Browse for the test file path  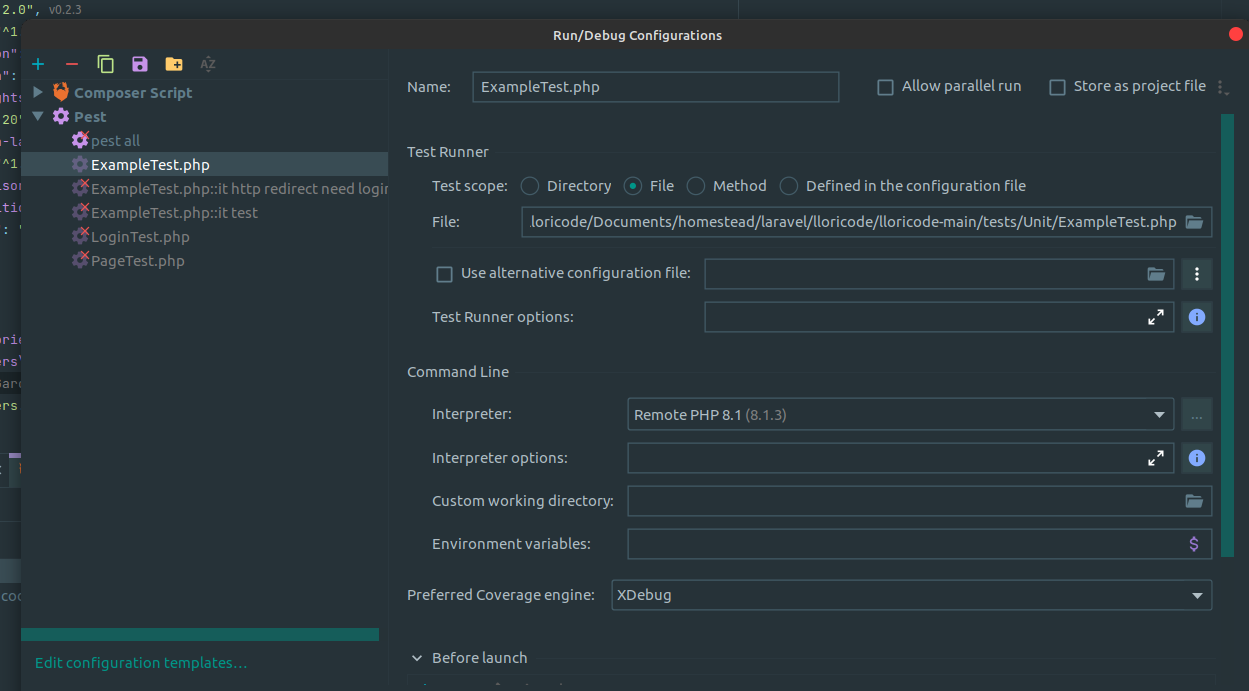click(1194, 221)
